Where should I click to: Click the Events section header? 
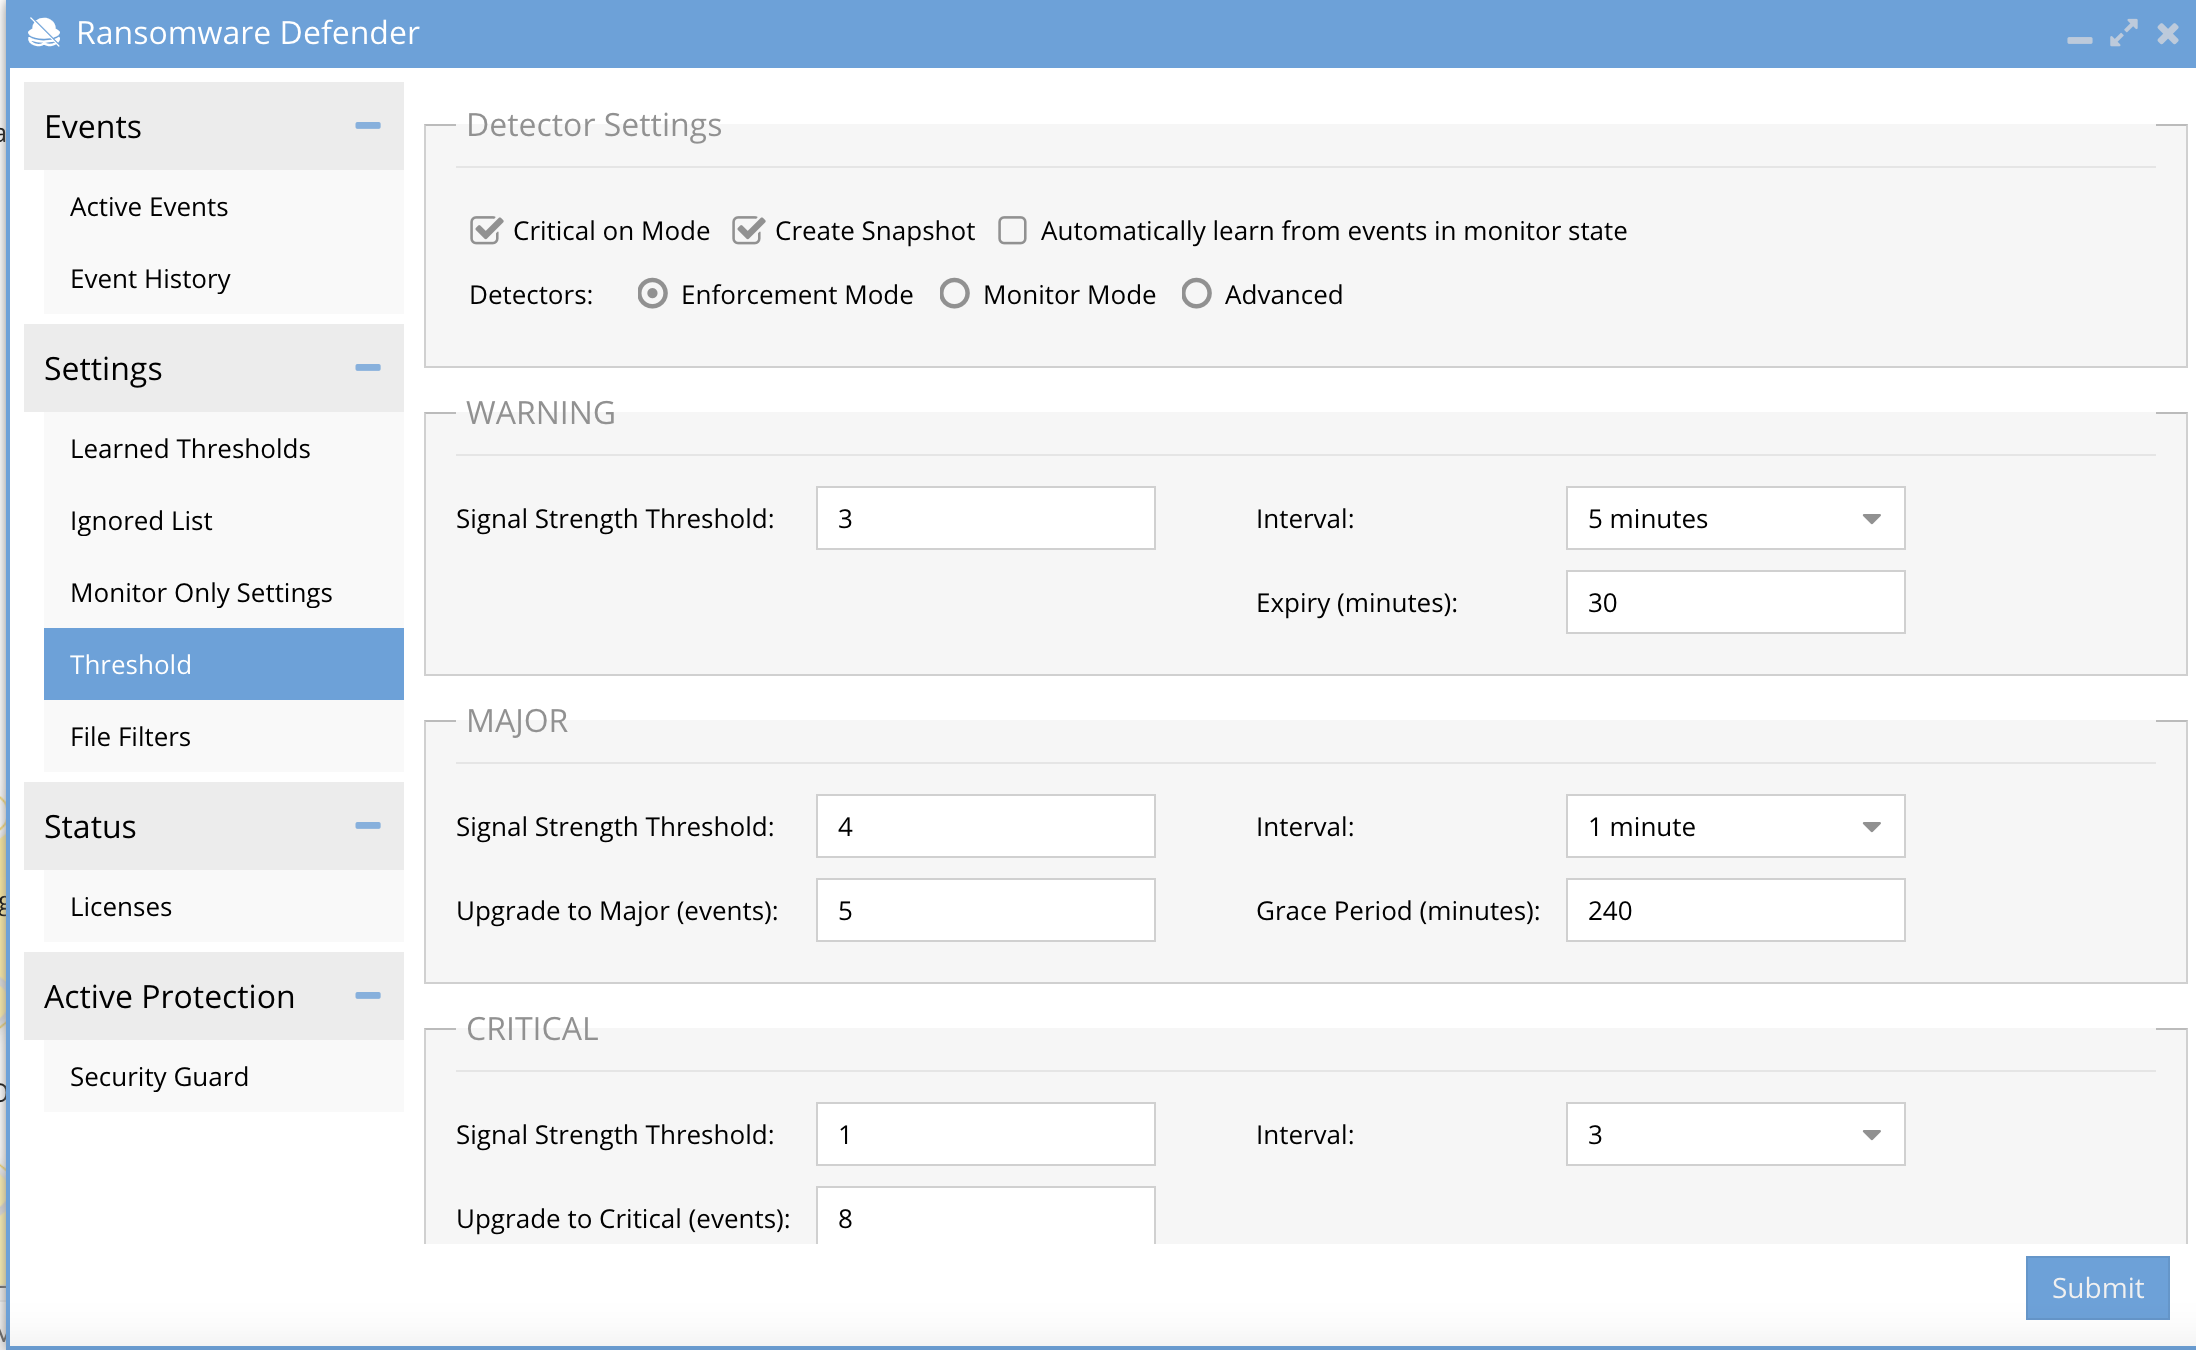tap(214, 126)
